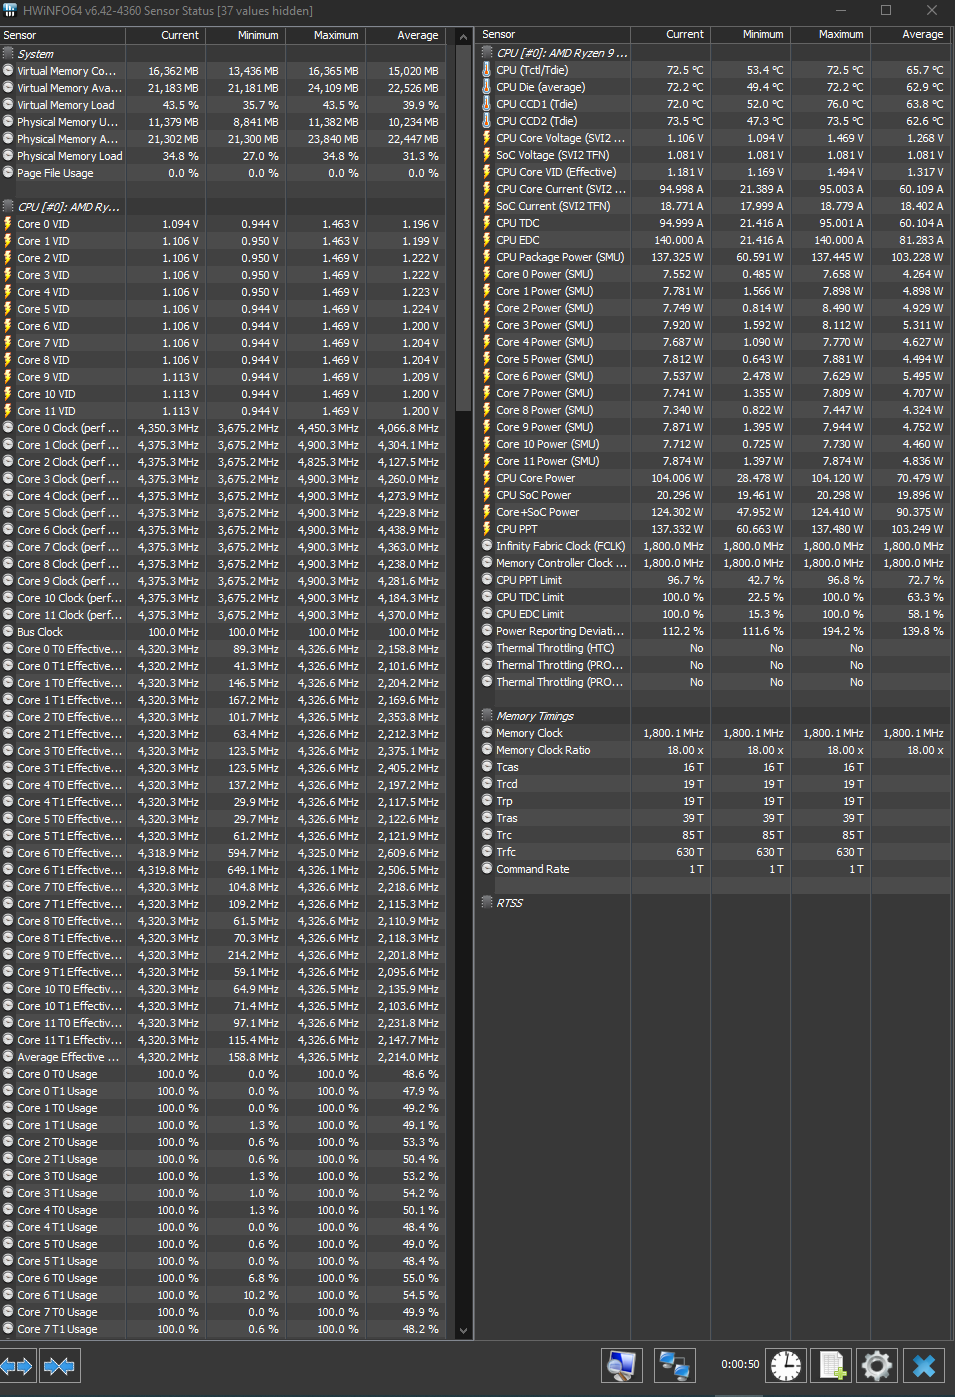Minimize the HWiNFO64 window

point(840,10)
